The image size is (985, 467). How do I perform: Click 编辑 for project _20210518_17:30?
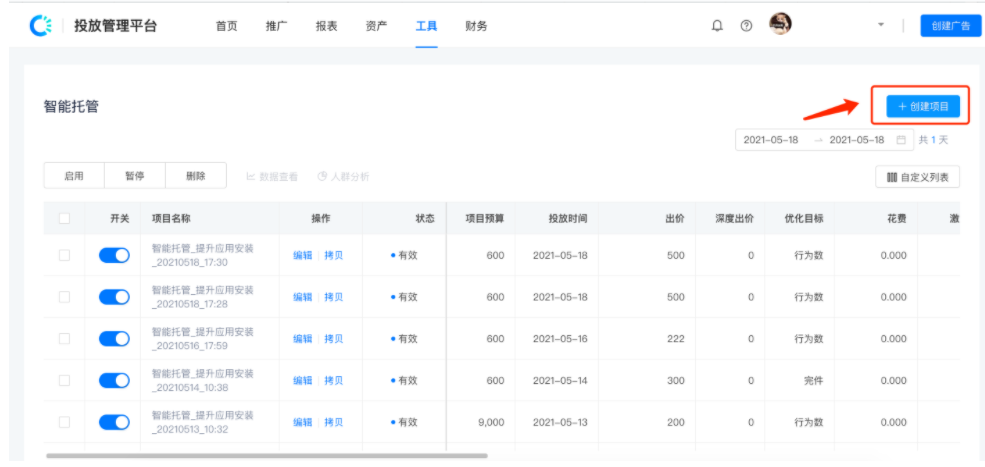coord(302,255)
